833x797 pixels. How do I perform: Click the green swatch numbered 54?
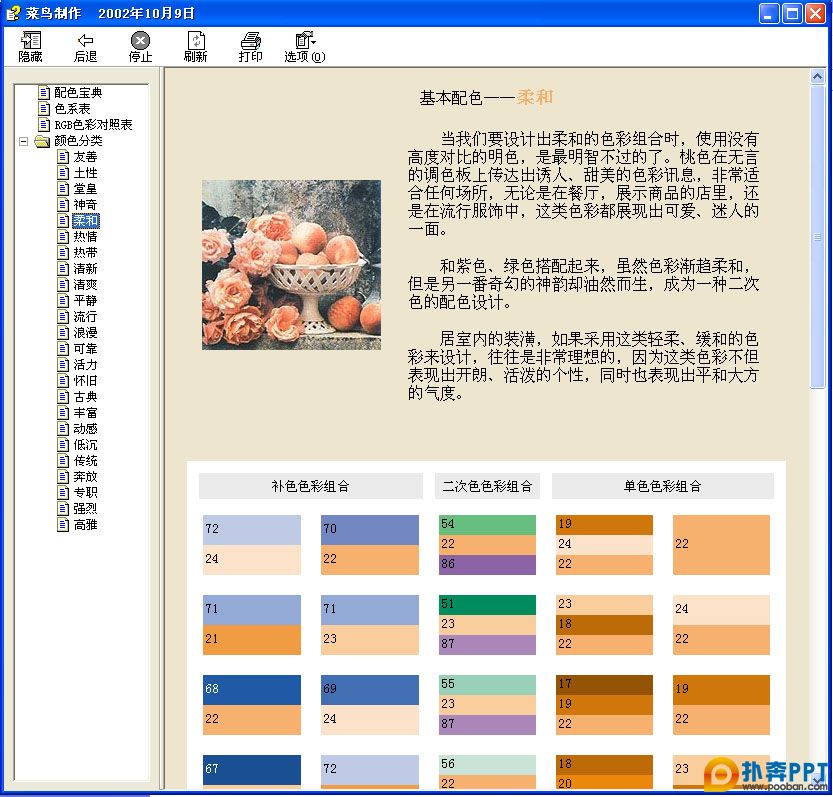point(487,524)
